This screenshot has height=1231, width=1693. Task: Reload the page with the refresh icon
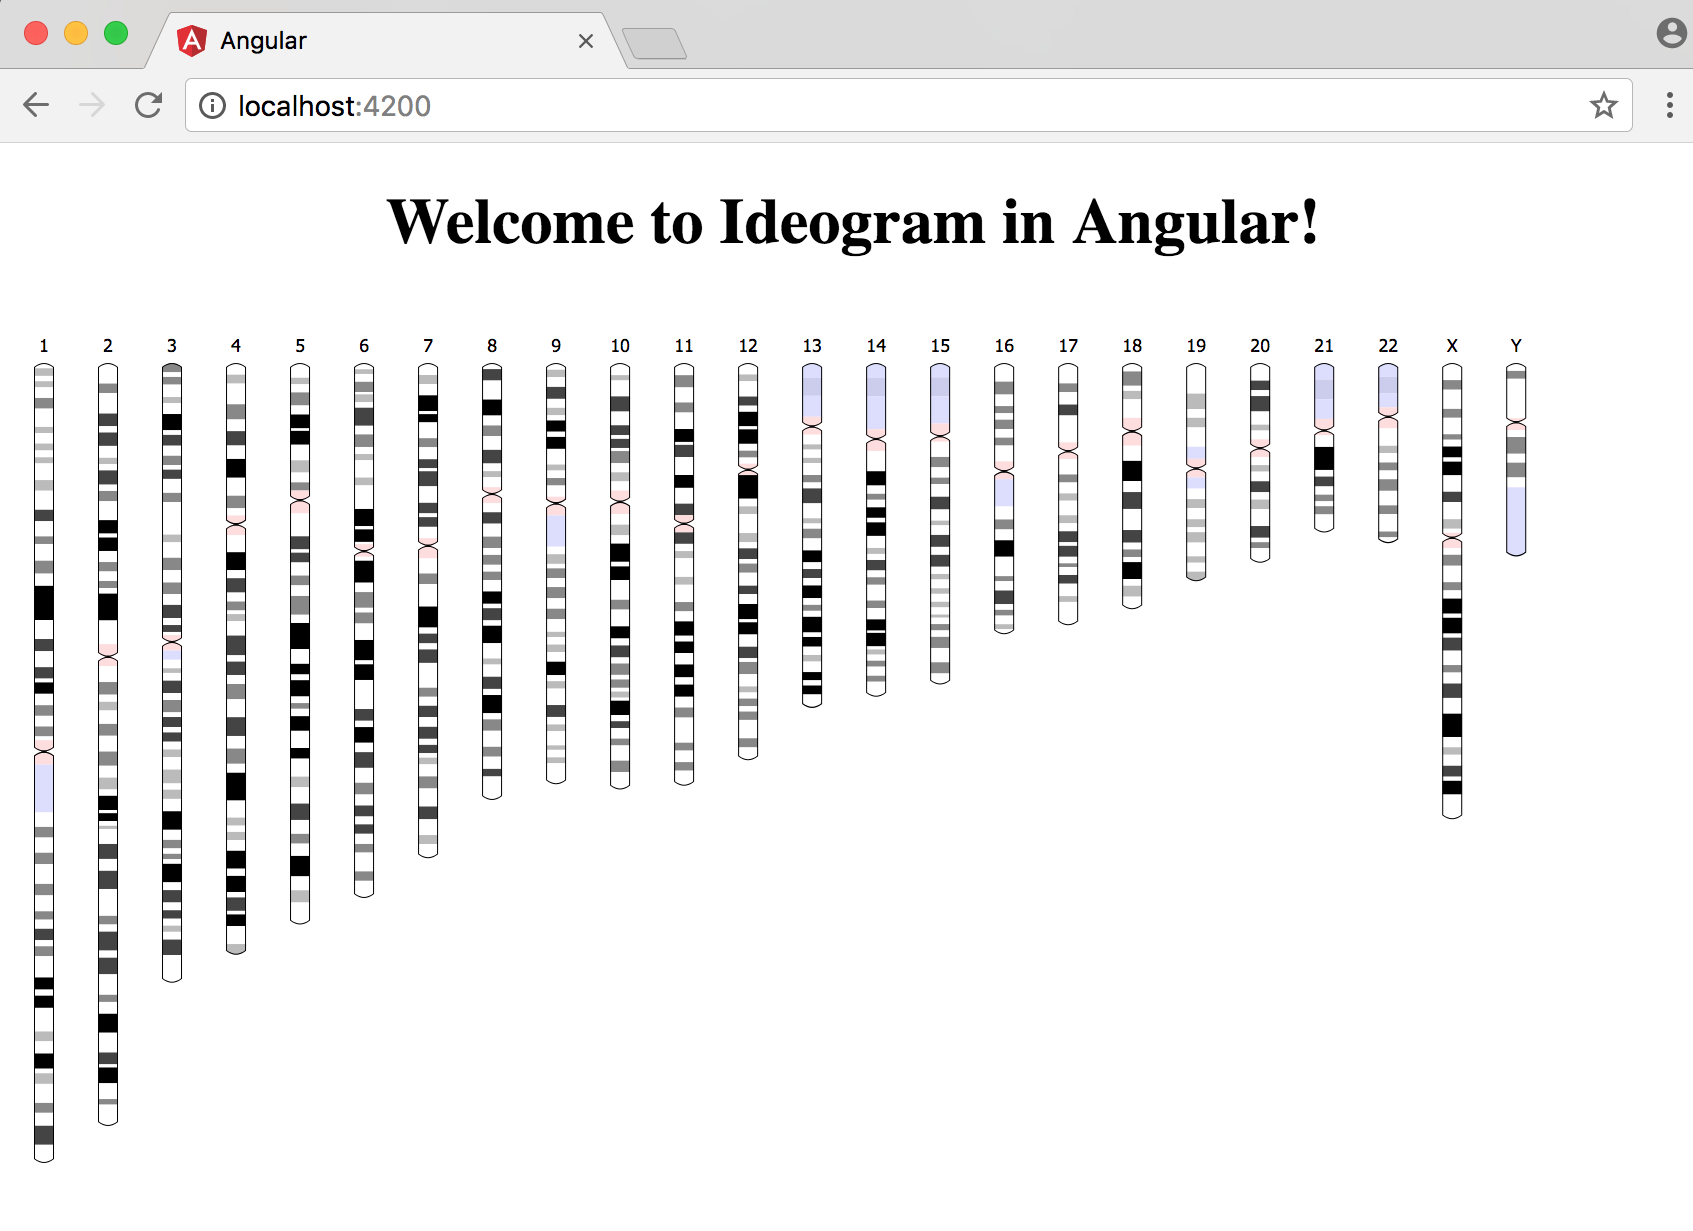pyautogui.click(x=149, y=105)
